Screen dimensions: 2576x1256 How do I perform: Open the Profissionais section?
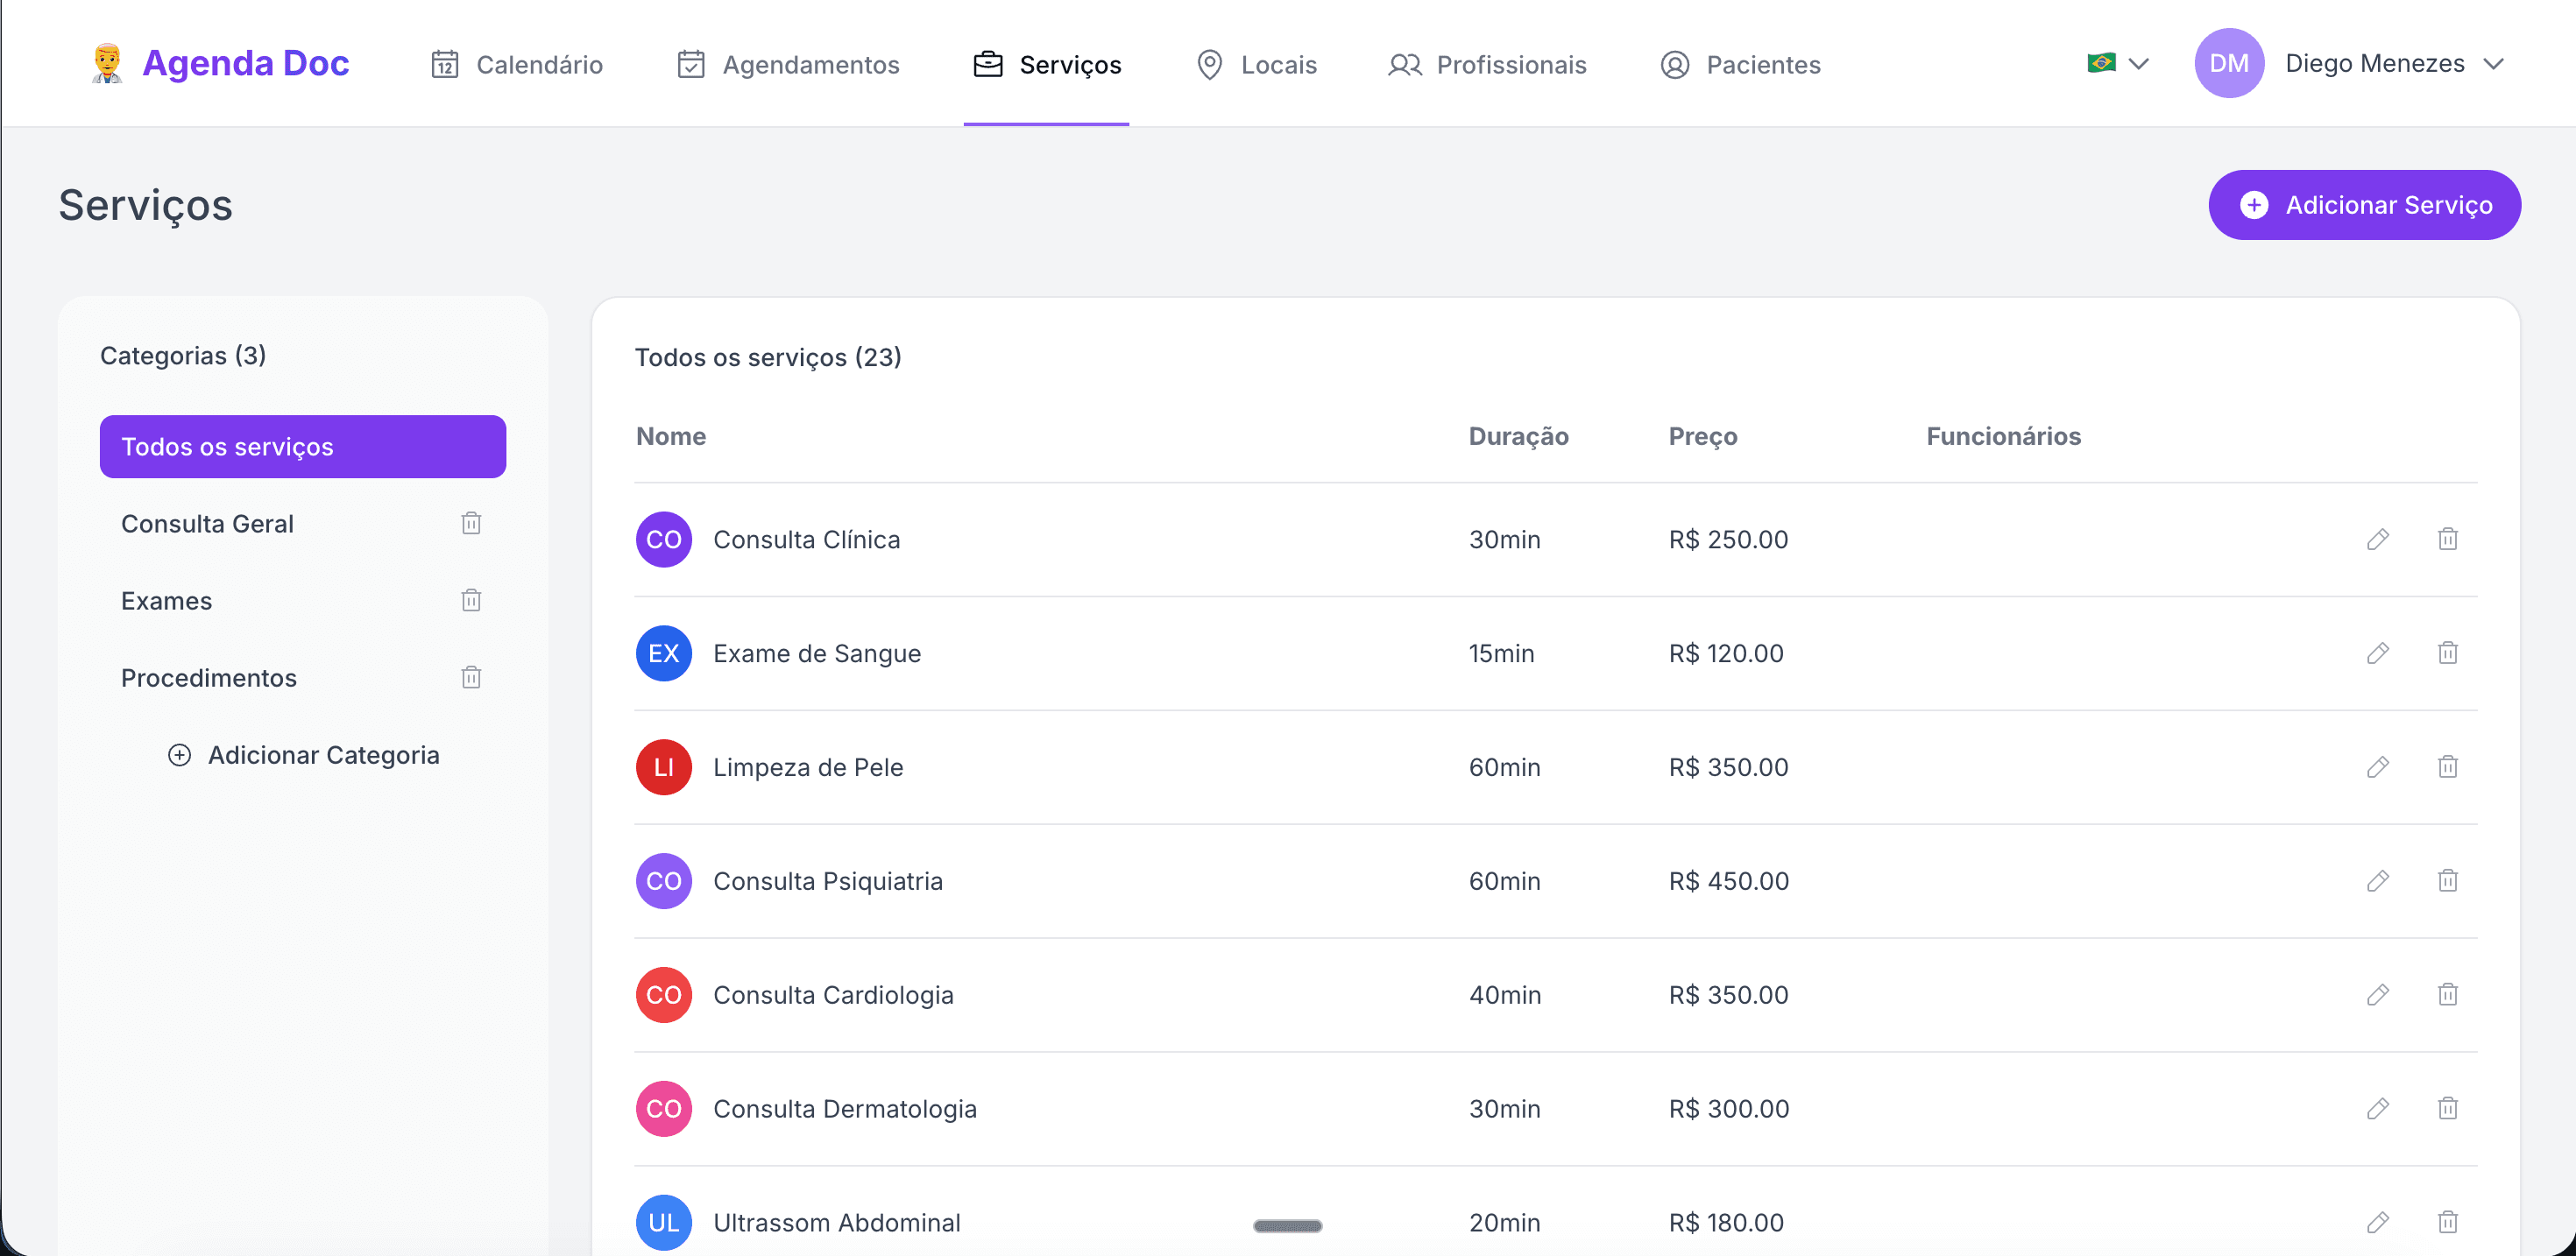coord(1487,64)
